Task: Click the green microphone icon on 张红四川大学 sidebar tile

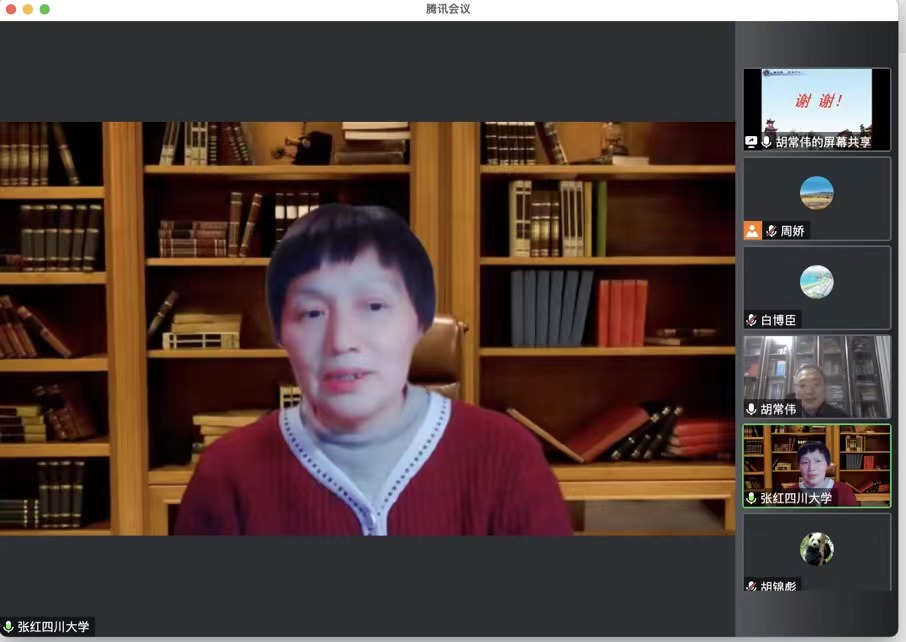Action: coord(751,497)
